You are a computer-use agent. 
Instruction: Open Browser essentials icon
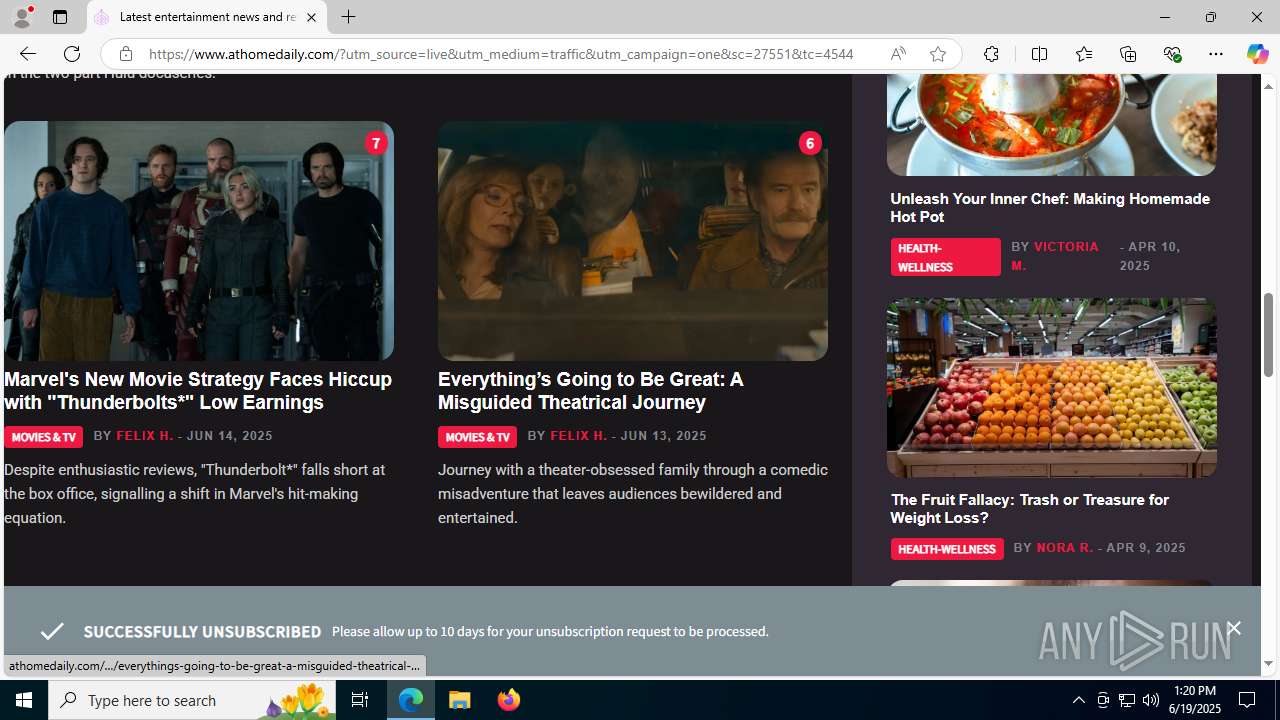coord(1172,54)
